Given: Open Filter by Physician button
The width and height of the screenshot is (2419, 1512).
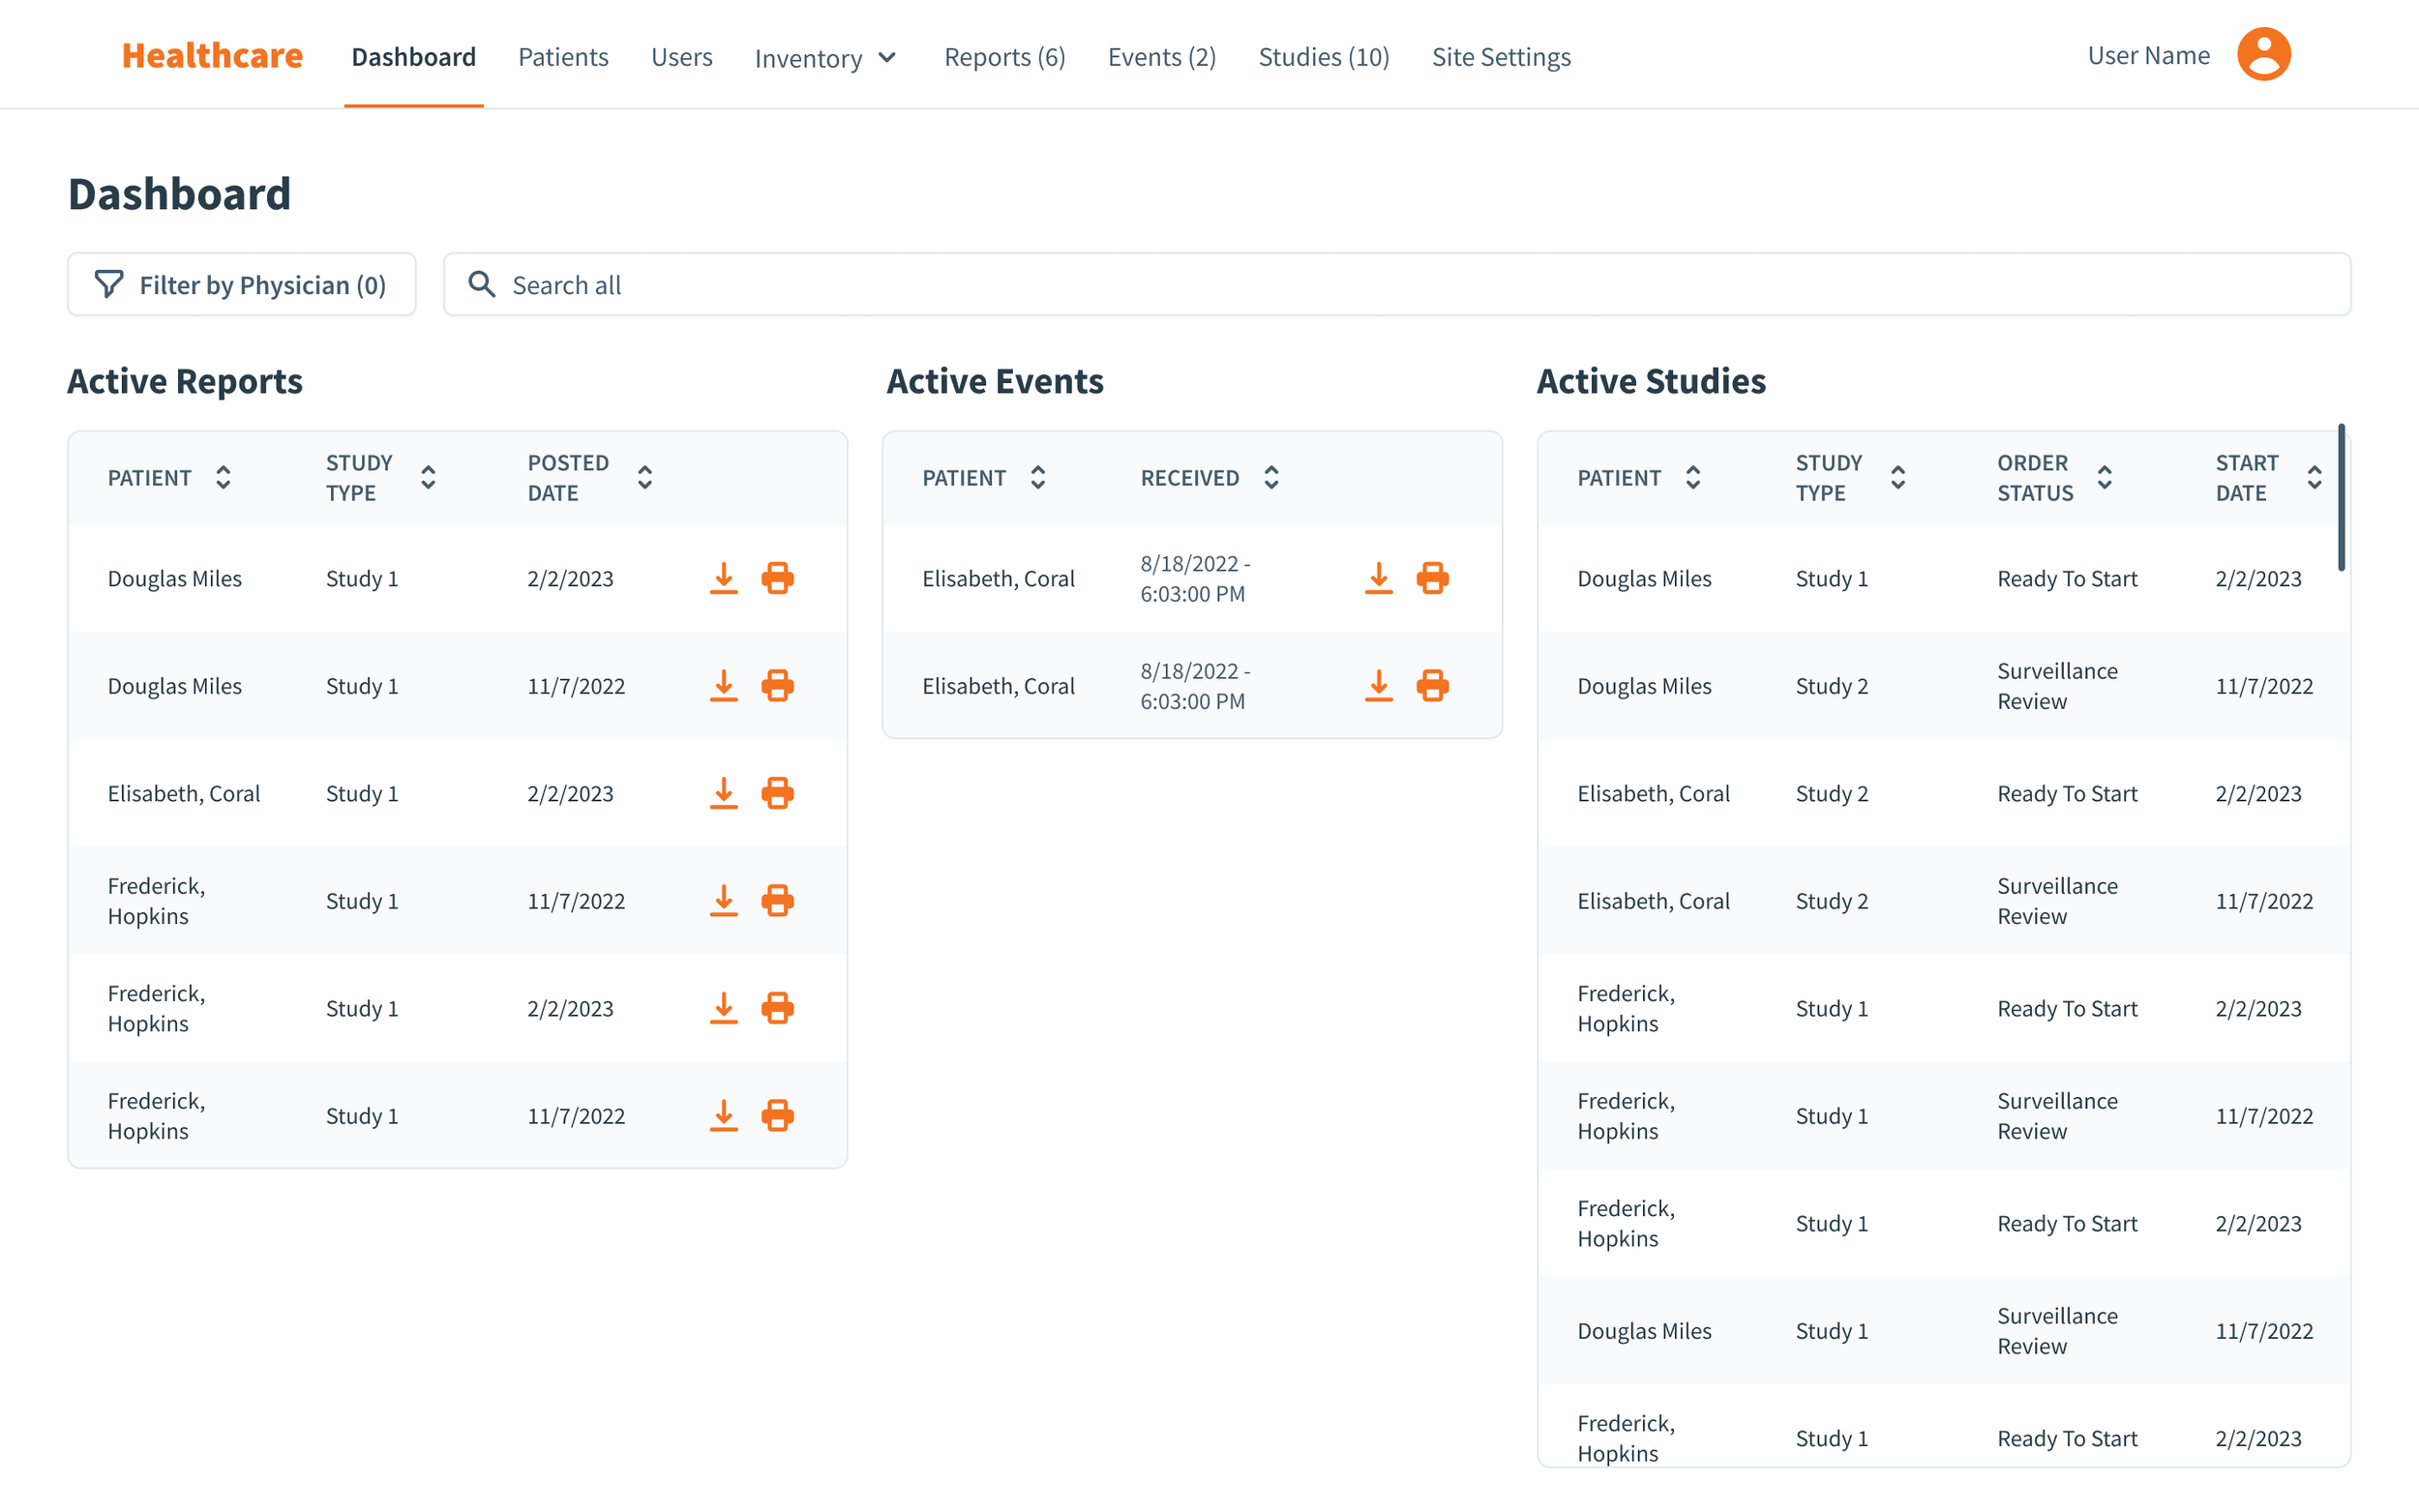Looking at the screenshot, I should [x=241, y=285].
